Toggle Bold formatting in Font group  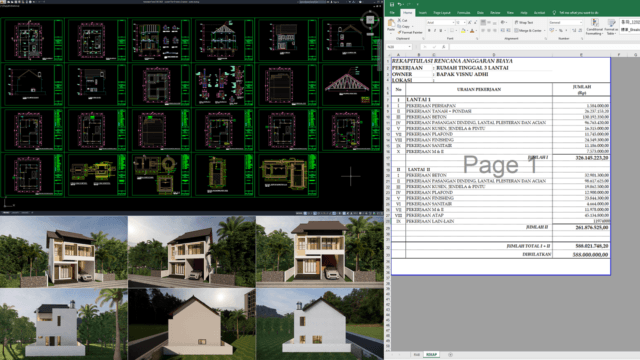coord(429,31)
